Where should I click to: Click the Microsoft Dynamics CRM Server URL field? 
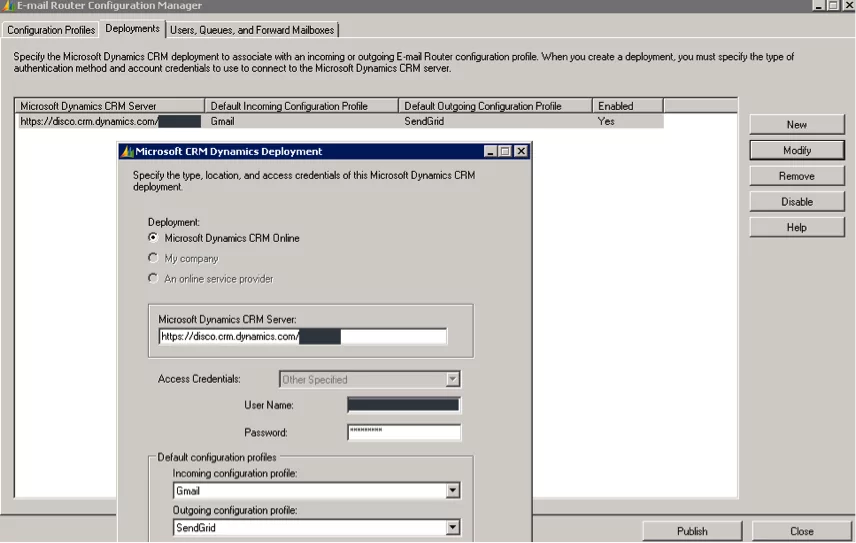coord(302,336)
